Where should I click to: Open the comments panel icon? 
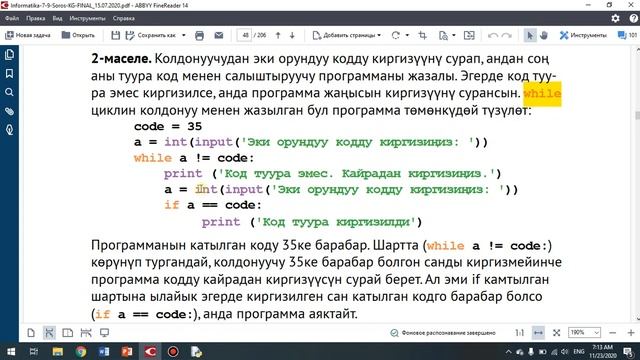[627, 36]
